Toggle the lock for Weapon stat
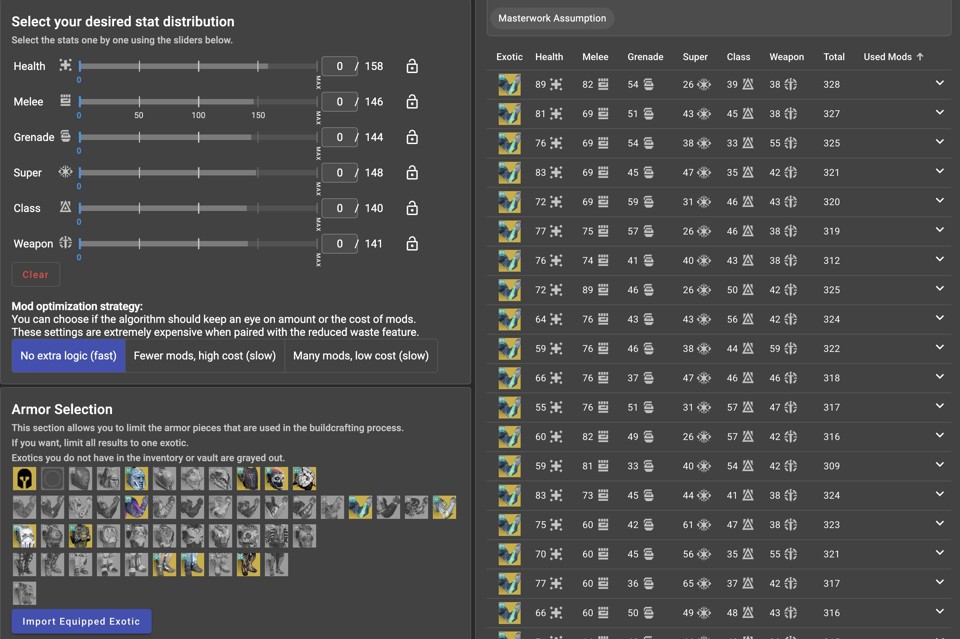 (x=412, y=243)
